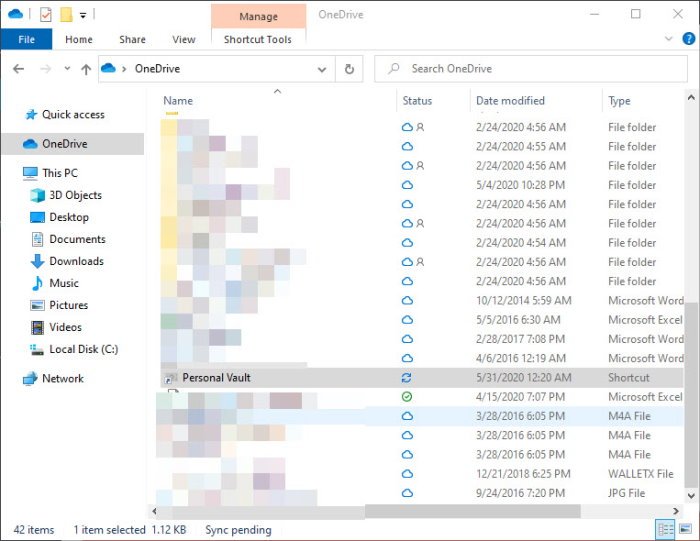Click the Properties checkmark icon in quick access toolbar

click(46, 15)
